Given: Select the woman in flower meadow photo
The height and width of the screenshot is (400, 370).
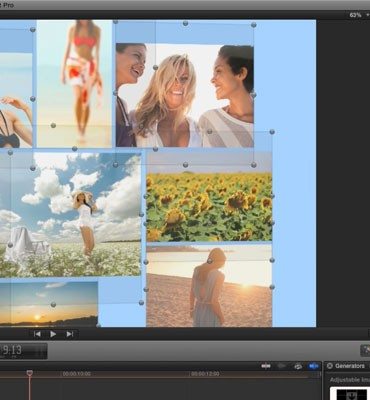Looking at the screenshot, I should click(70, 214).
